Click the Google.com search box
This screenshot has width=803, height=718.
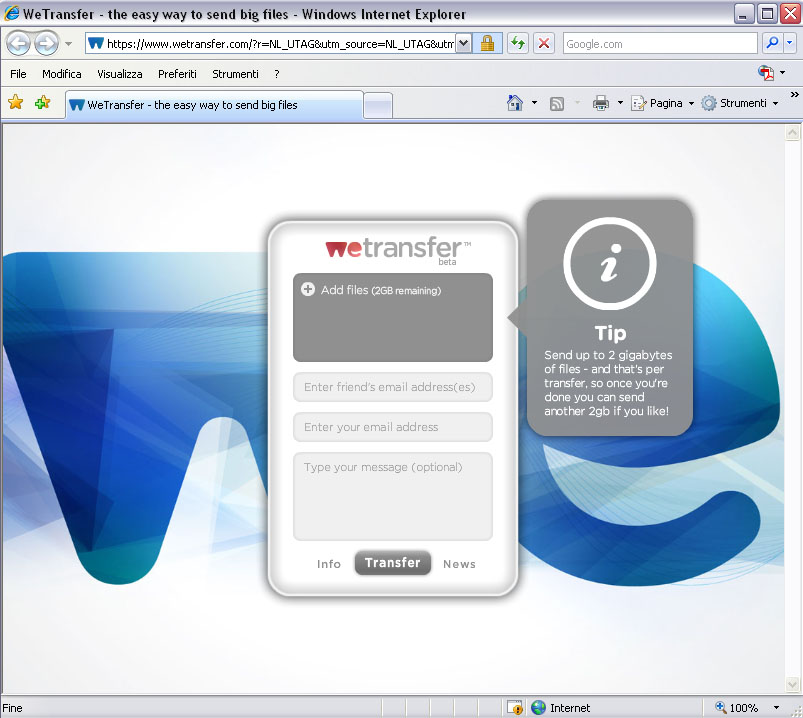[x=660, y=44]
